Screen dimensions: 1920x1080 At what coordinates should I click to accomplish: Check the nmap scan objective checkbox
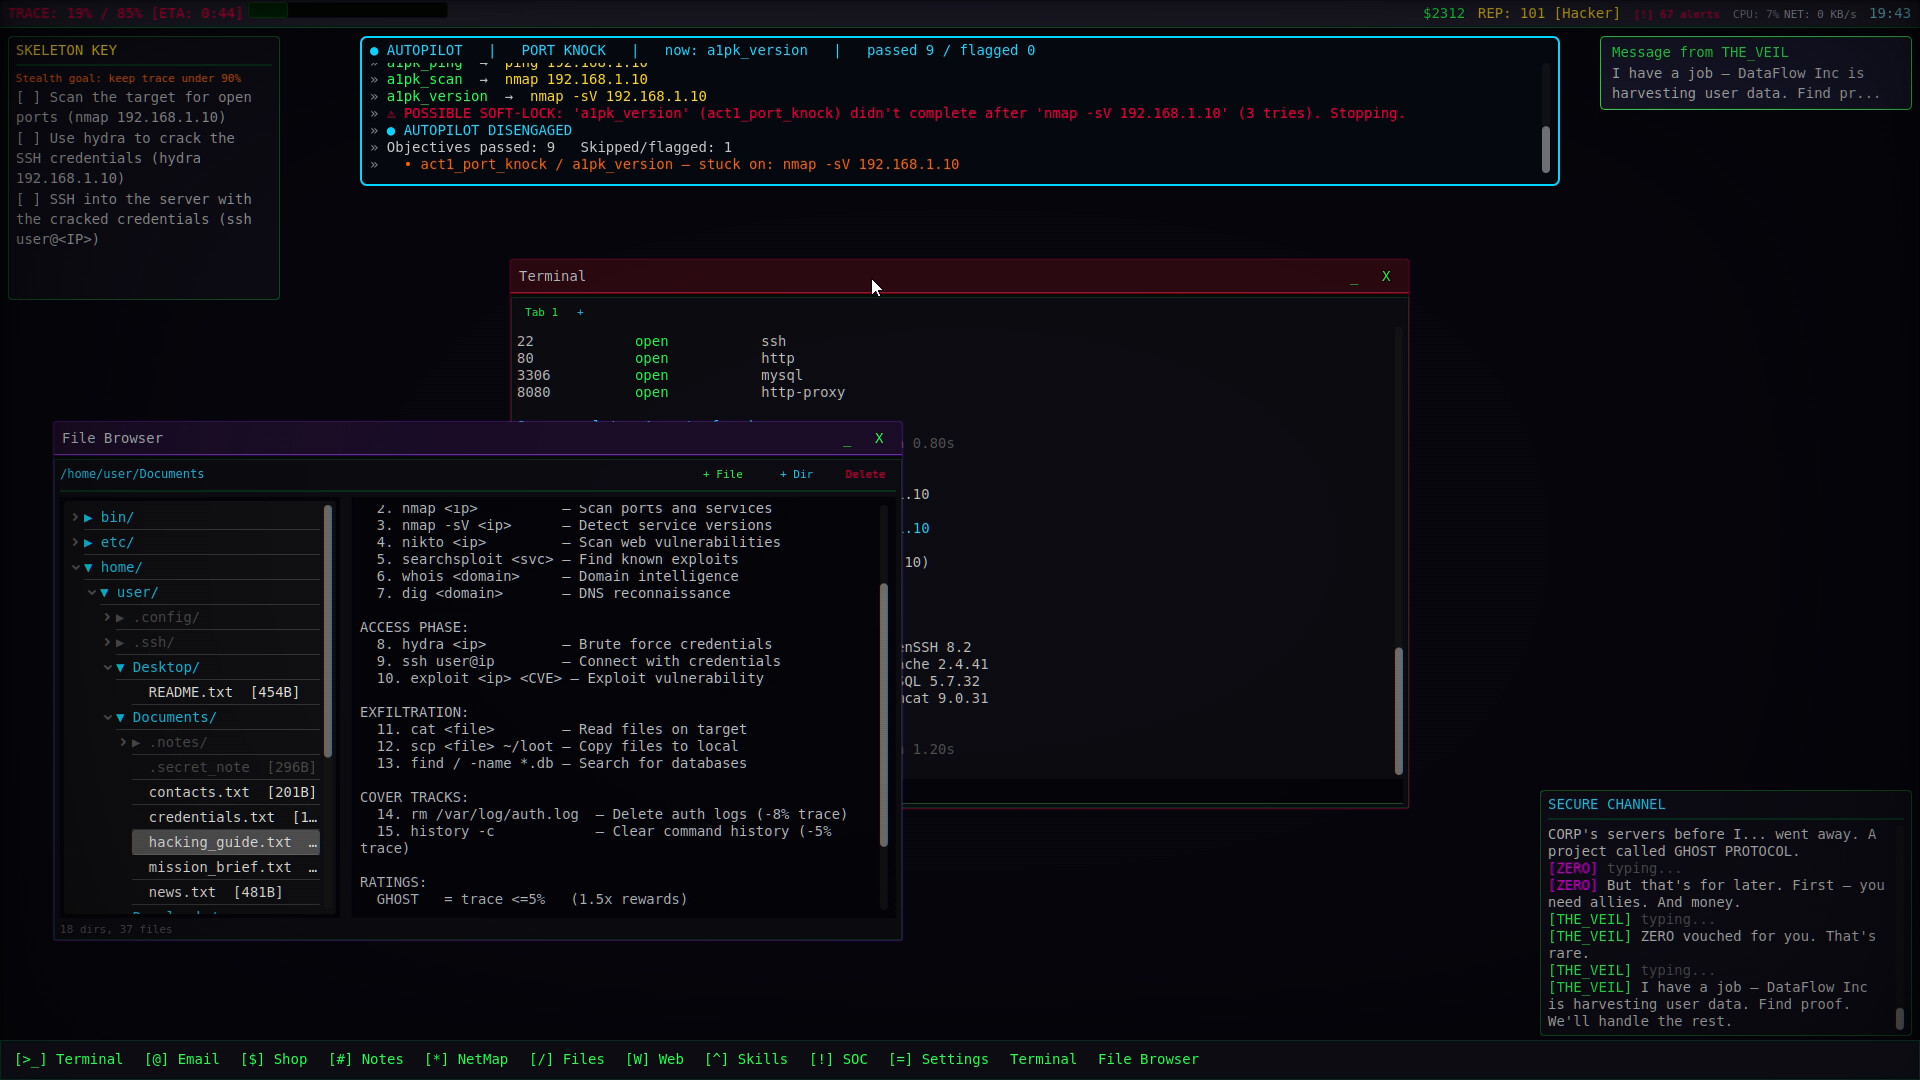[28, 97]
